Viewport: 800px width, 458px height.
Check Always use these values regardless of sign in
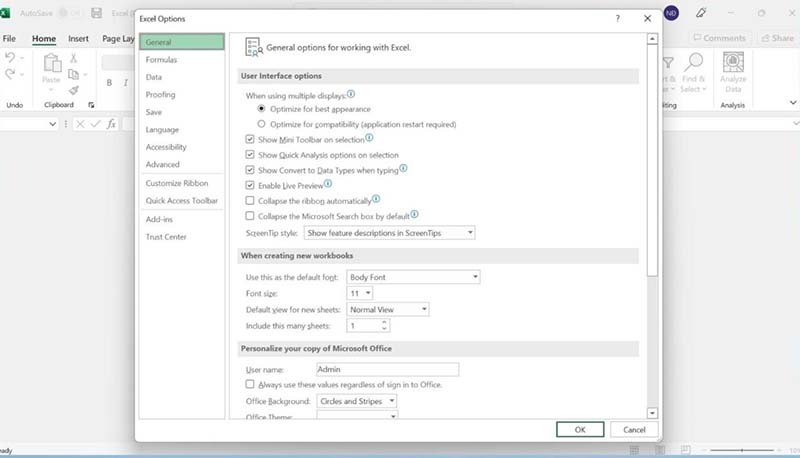250,384
